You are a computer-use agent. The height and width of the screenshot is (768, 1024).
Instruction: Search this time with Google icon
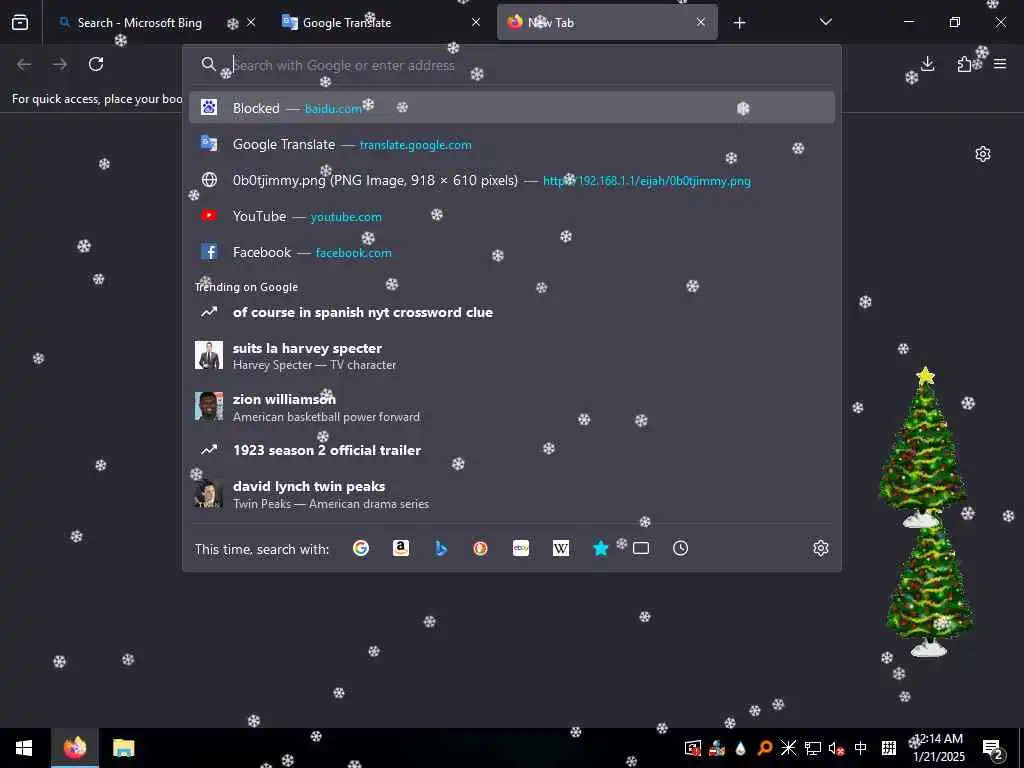(x=360, y=548)
